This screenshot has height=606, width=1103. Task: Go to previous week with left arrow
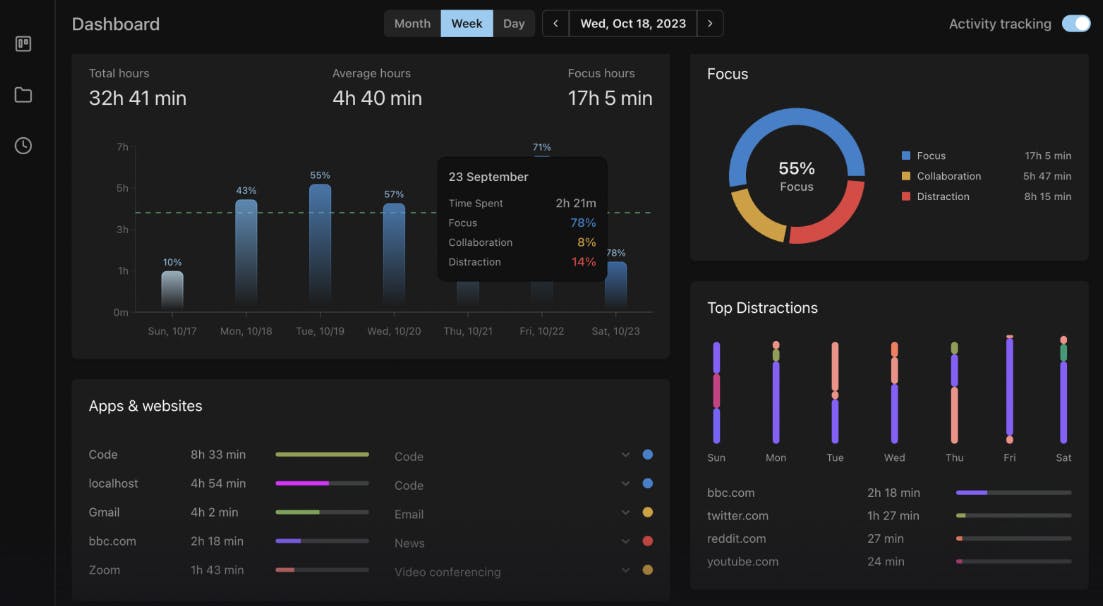(x=556, y=23)
